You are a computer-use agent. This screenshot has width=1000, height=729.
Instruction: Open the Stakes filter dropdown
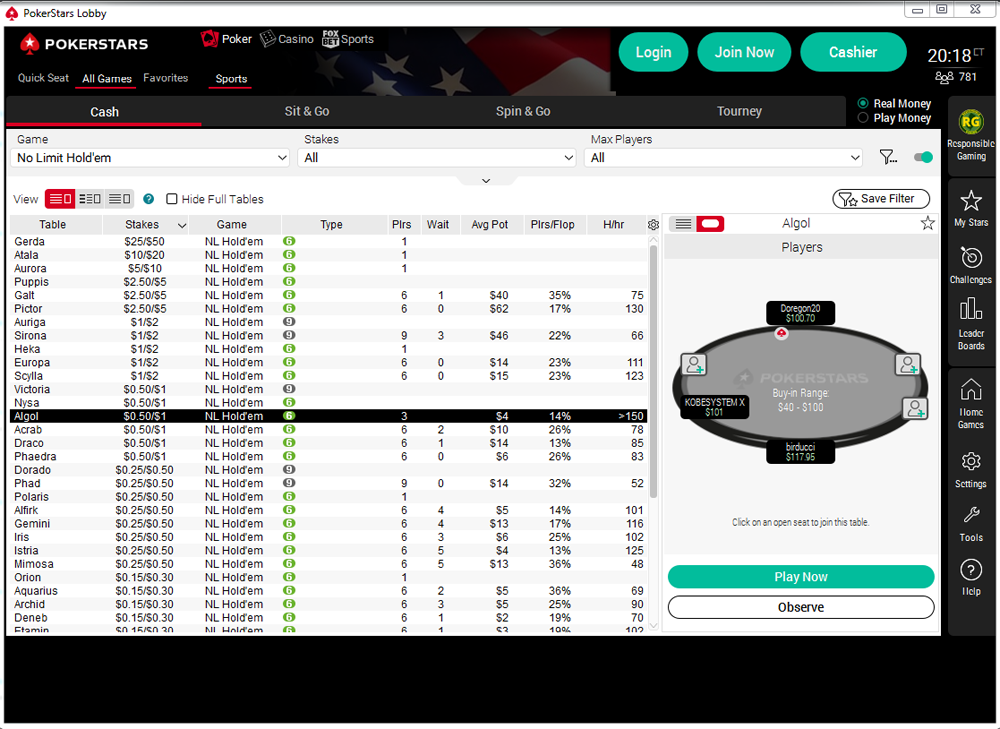pos(437,158)
